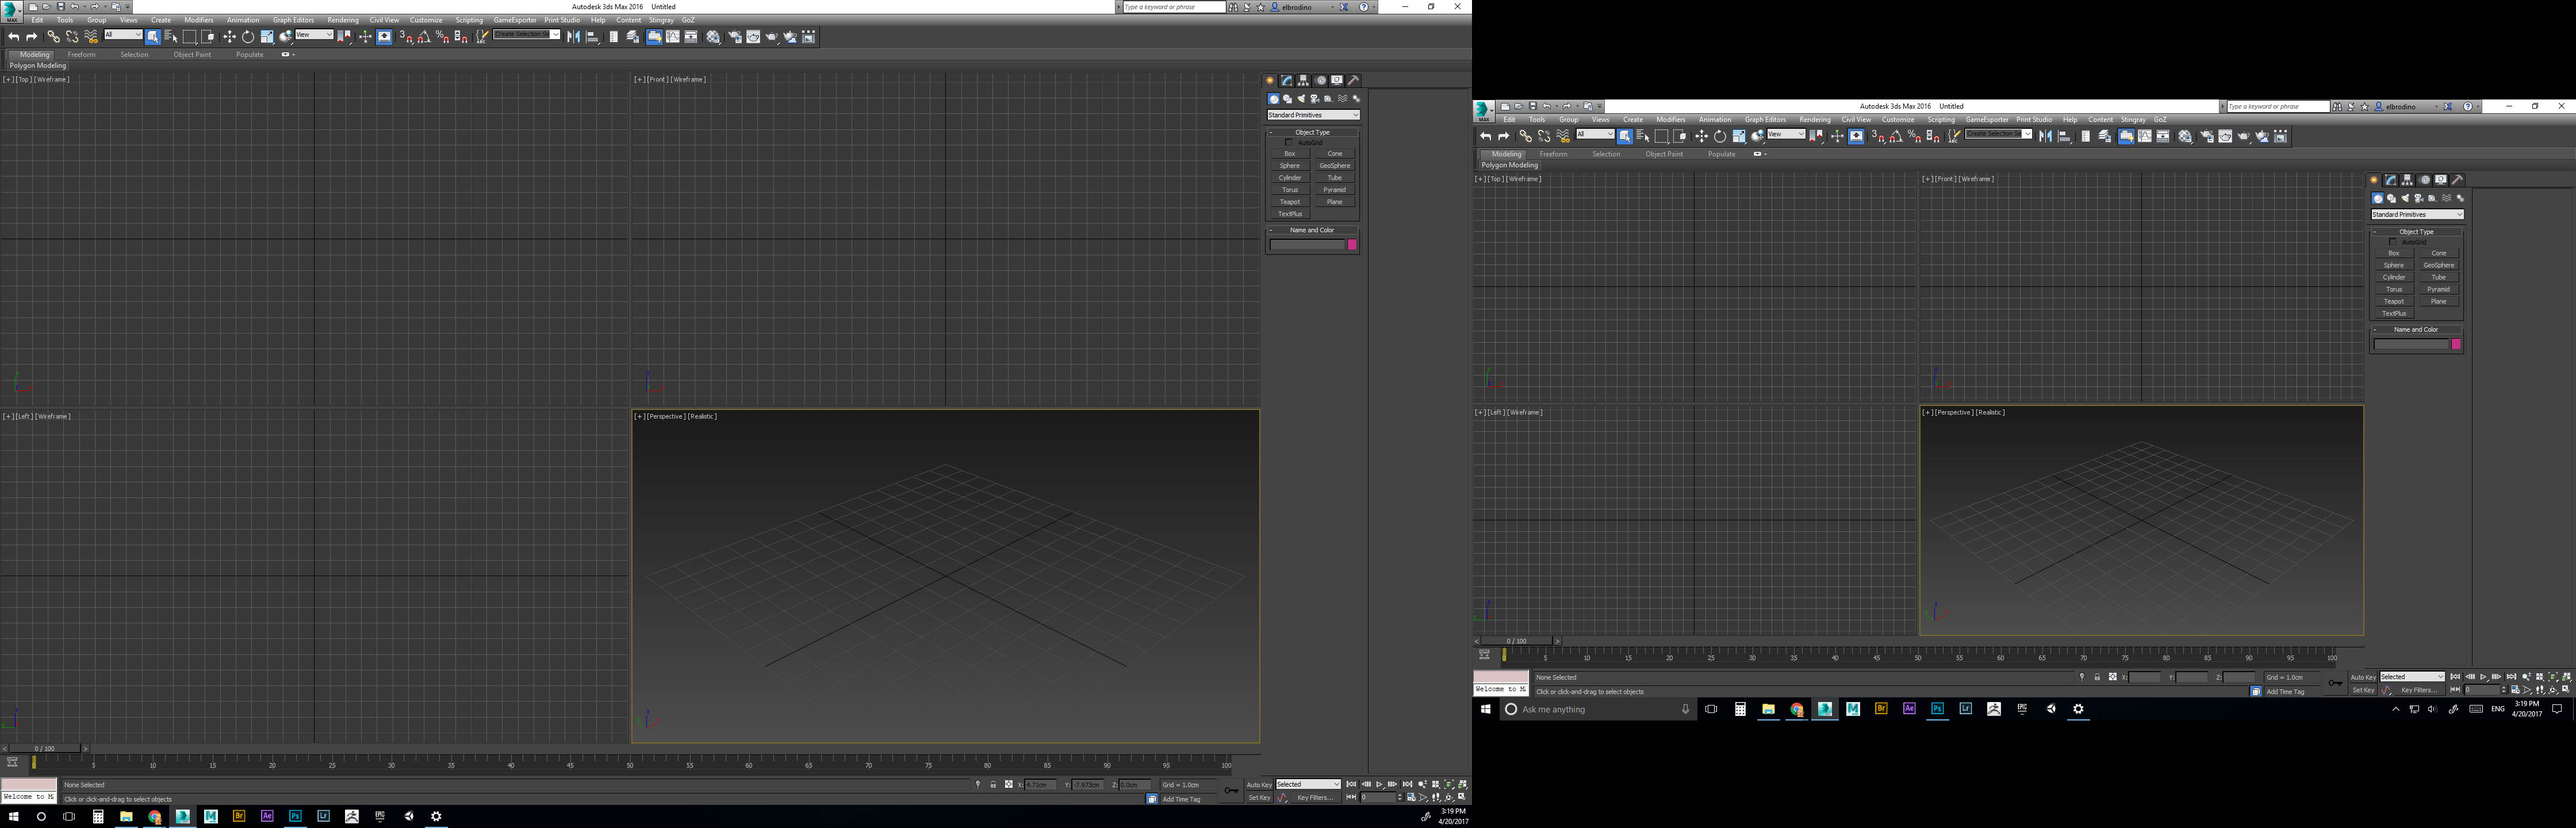Open Render Setup from the toolbar
This screenshot has height=828, width=2576.
pyautogui.click(x=735, y=36)
